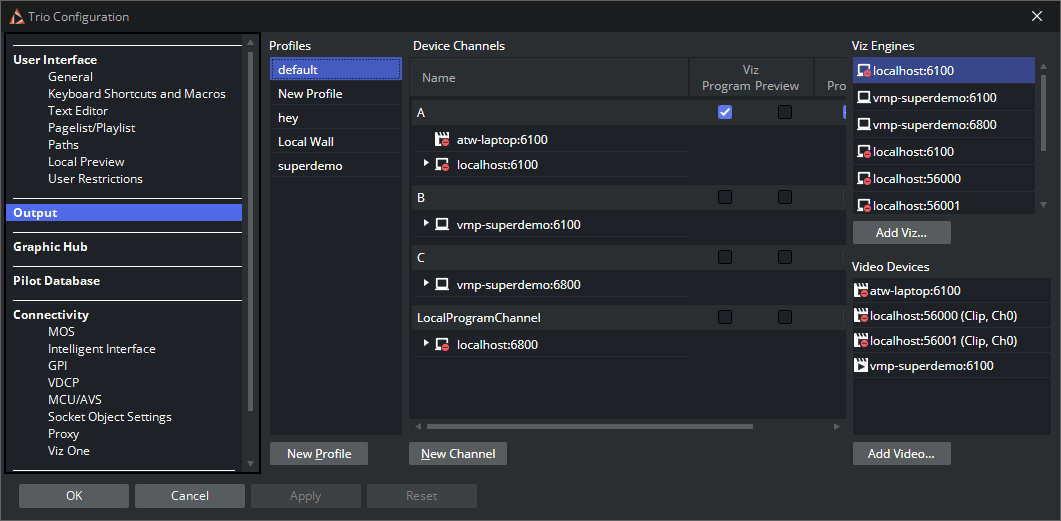Click the vmp-superdemo:6800 engine icon in Viz Engines
1061x521 pixels.
(863, 125)
